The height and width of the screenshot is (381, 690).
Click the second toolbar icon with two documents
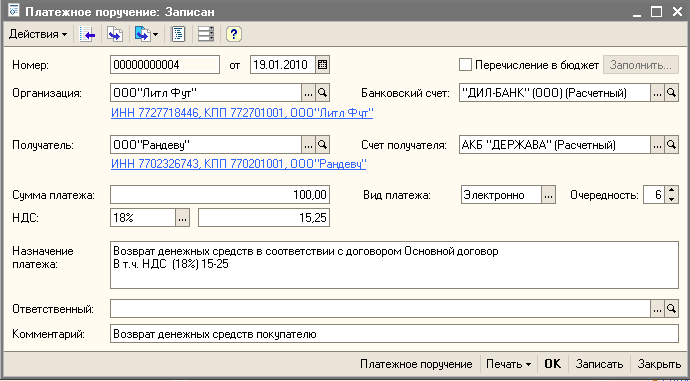pos(115,34)
